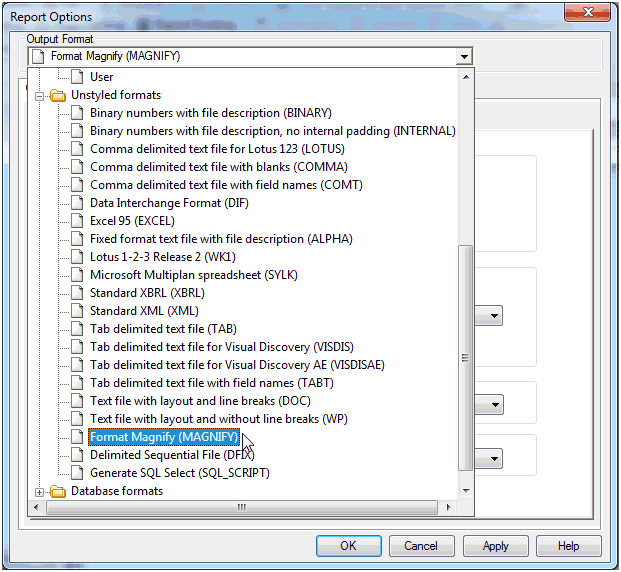
Task: Click the COMT format document icon
Action: [x=77, y=185]
